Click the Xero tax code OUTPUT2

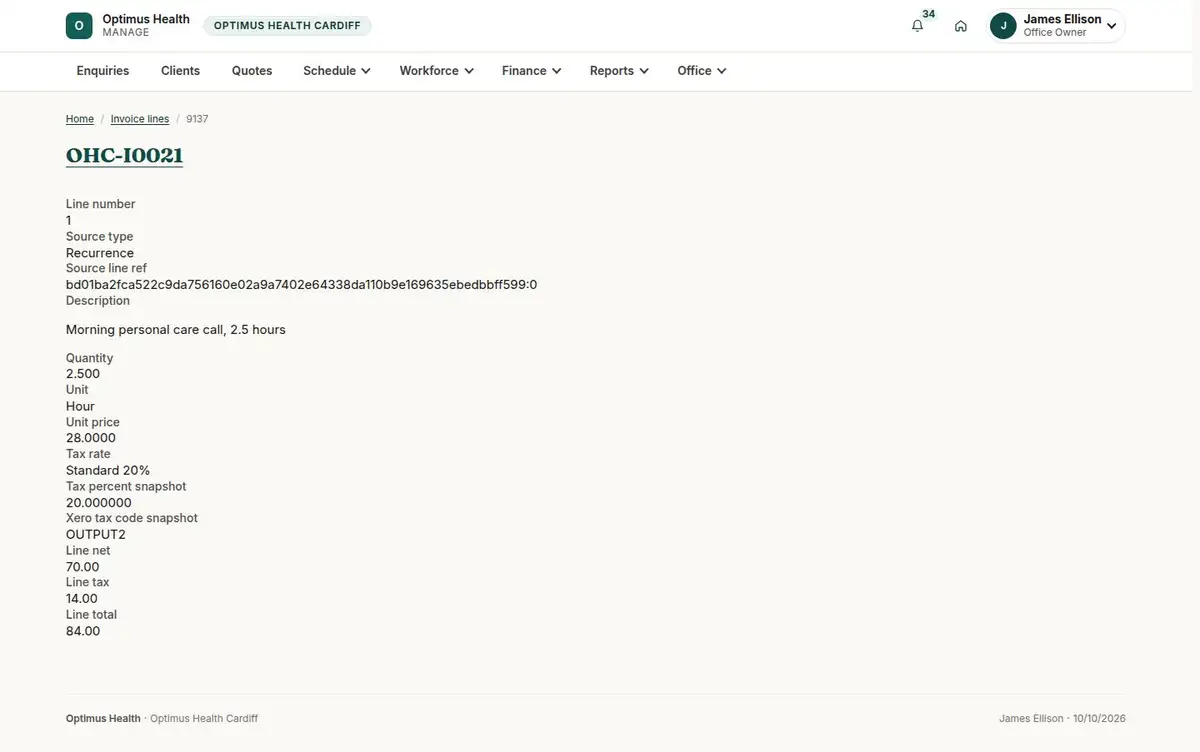click(x=96, y=535)
